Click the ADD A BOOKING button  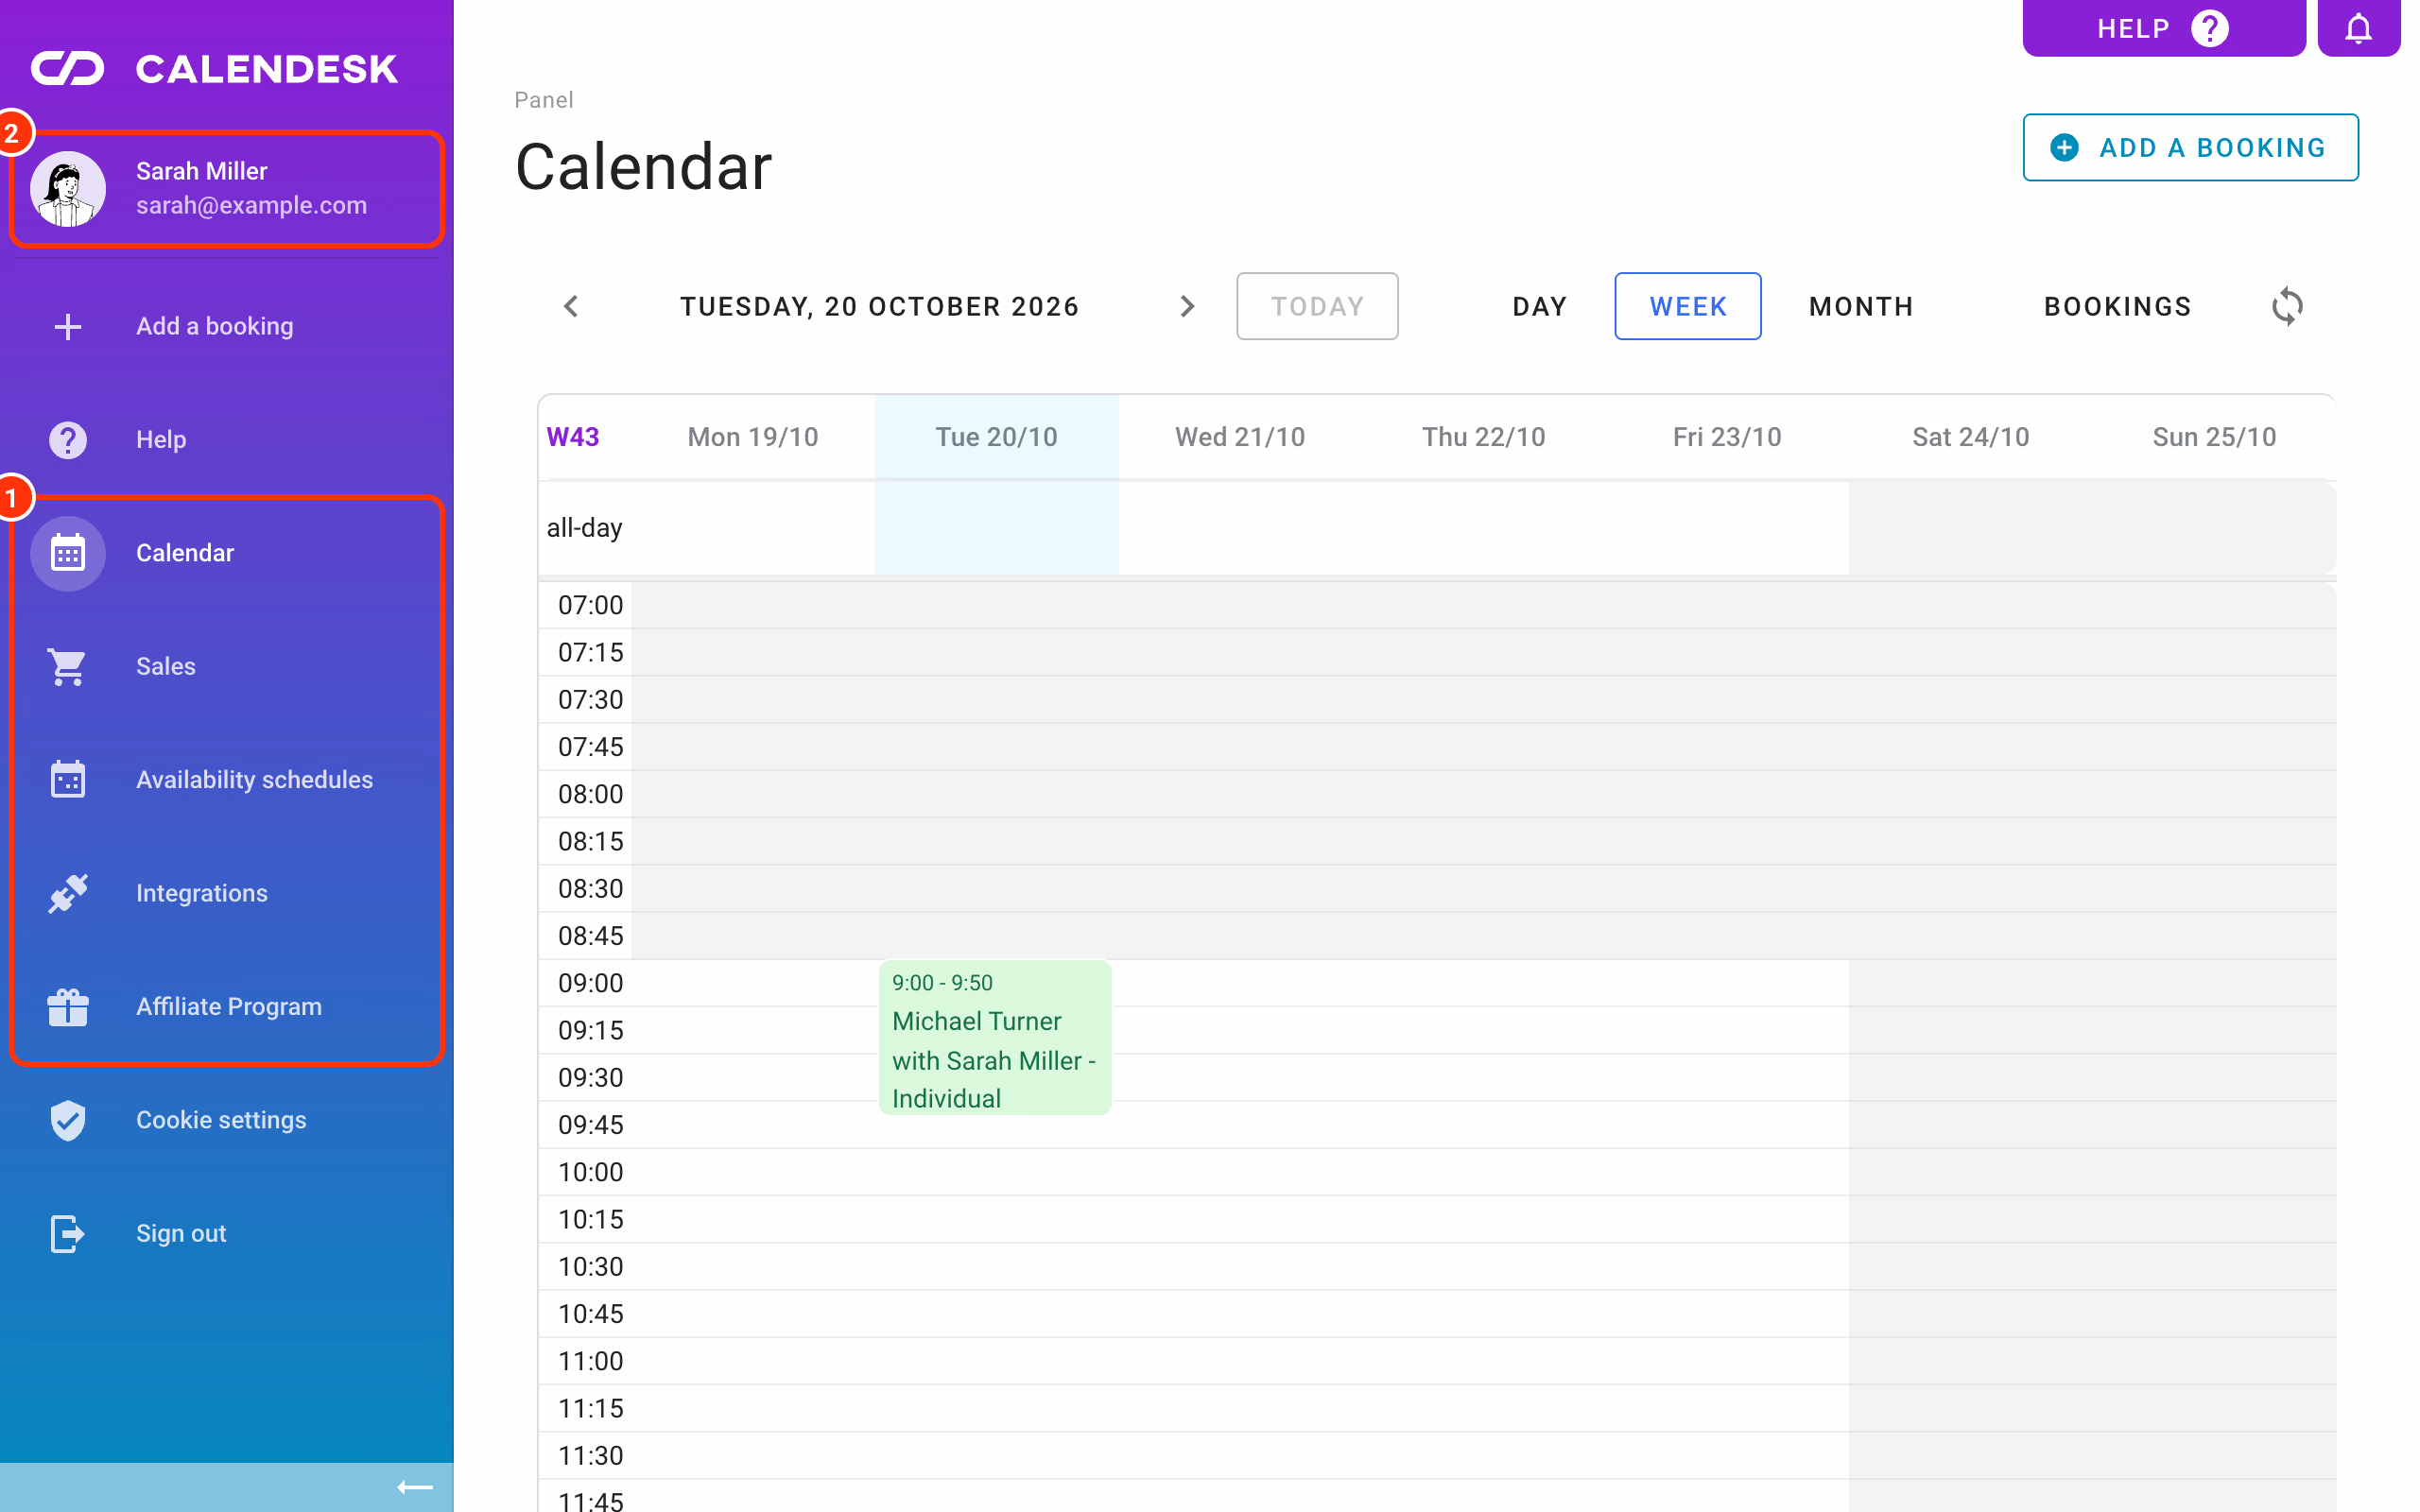[x=2190, y=147]
